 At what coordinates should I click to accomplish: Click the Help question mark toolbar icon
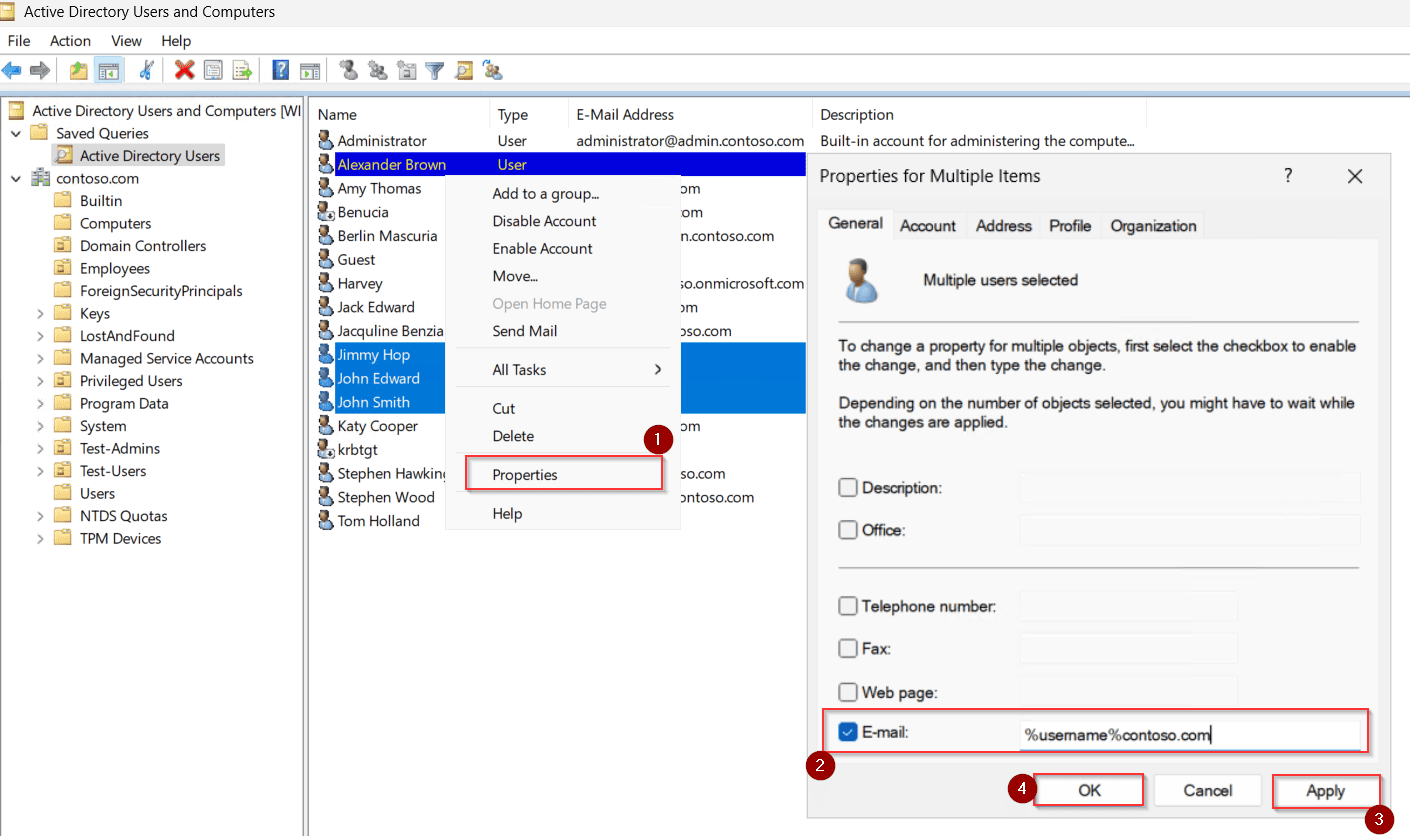(282, 70)
